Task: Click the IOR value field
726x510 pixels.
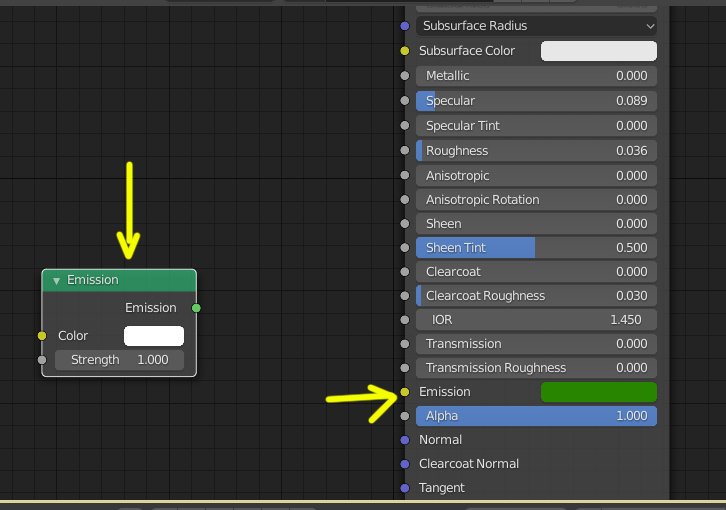Action: point(536,320)
